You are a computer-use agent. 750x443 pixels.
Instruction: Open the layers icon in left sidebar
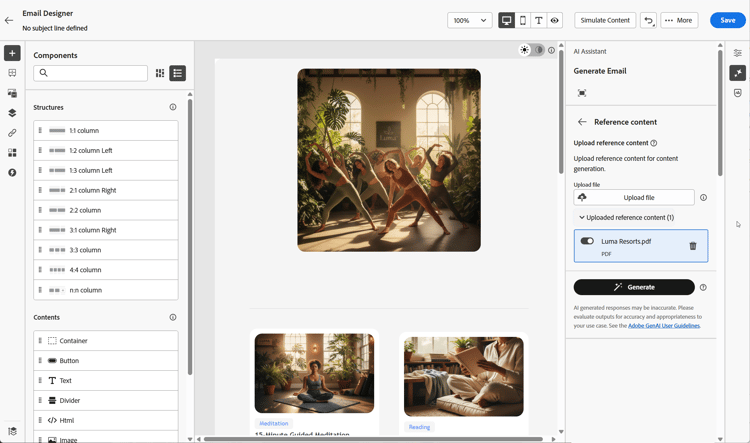[x=12, y=113]
